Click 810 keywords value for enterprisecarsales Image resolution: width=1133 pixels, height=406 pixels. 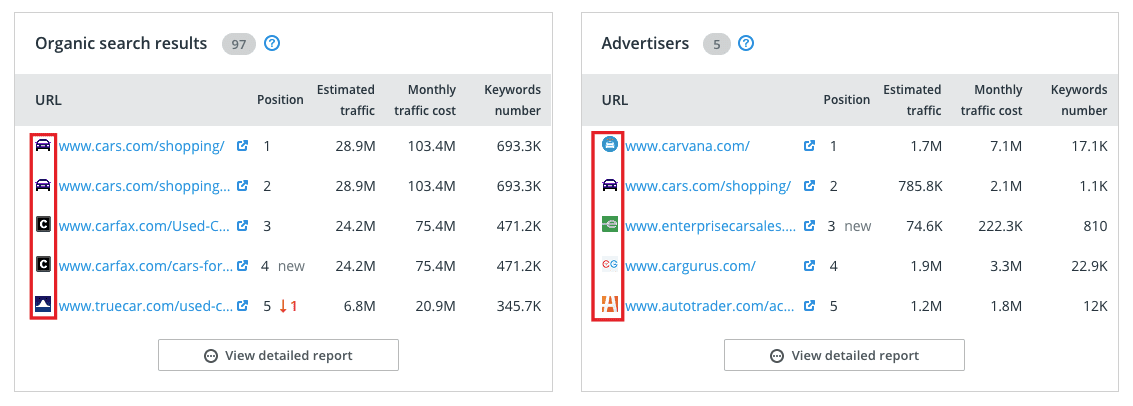pyautogui.click(x=1095, y=226)
